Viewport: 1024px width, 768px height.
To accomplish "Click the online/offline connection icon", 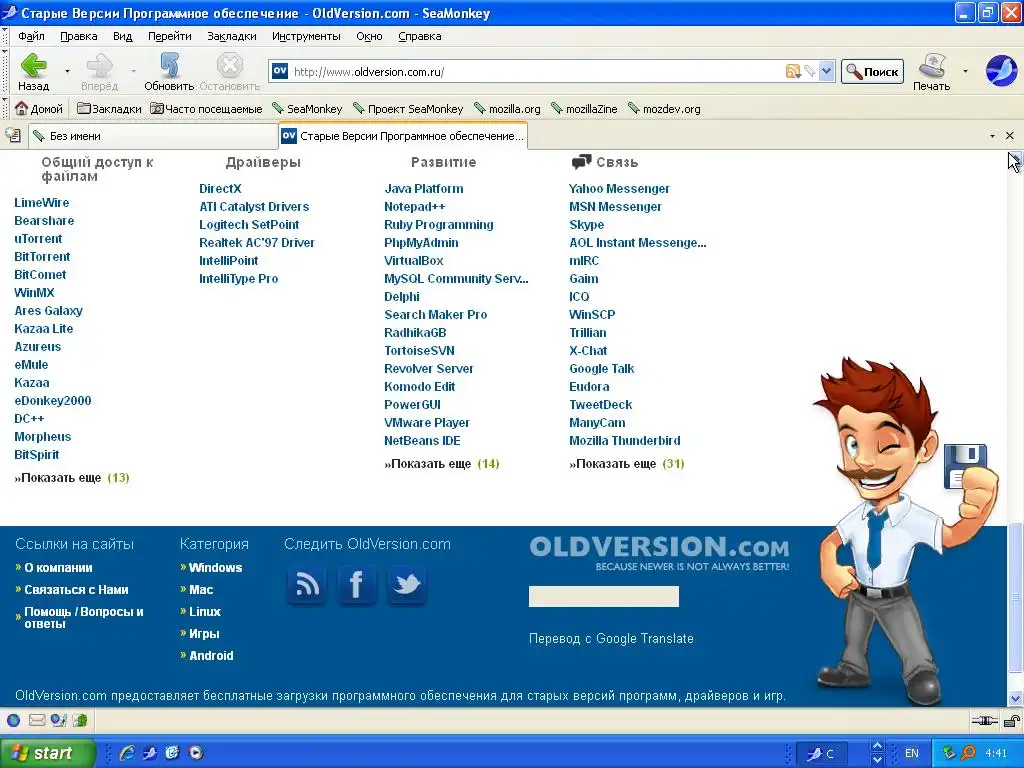I will coord(984,720).
